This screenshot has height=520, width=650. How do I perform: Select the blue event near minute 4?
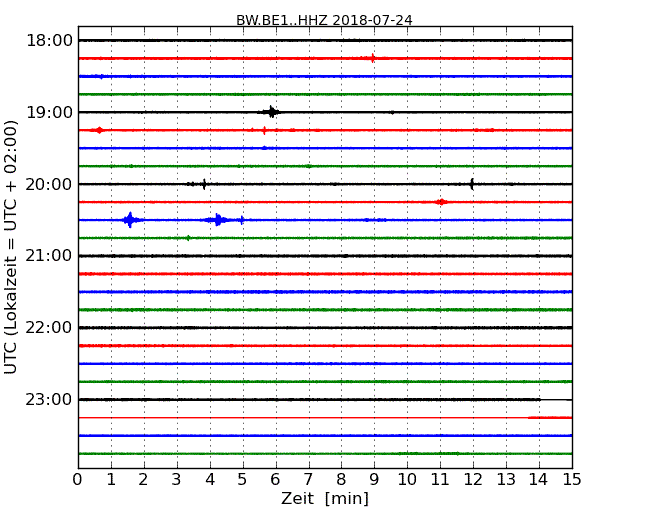click(x=218, y=220)
